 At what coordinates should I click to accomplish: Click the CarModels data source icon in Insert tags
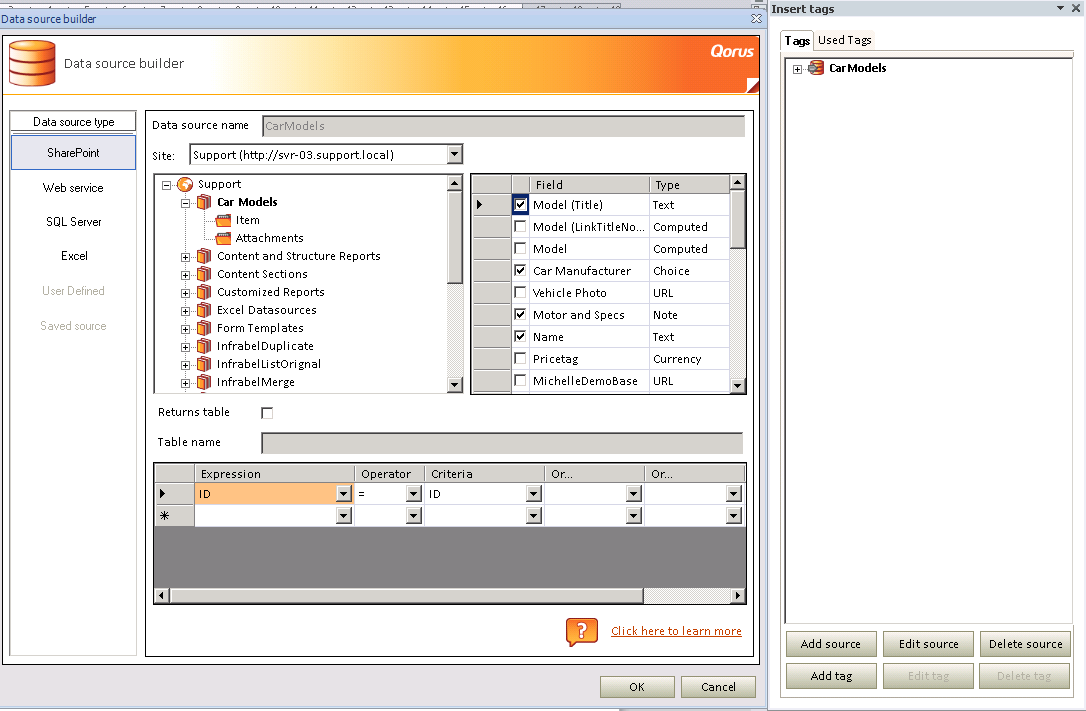817,68
